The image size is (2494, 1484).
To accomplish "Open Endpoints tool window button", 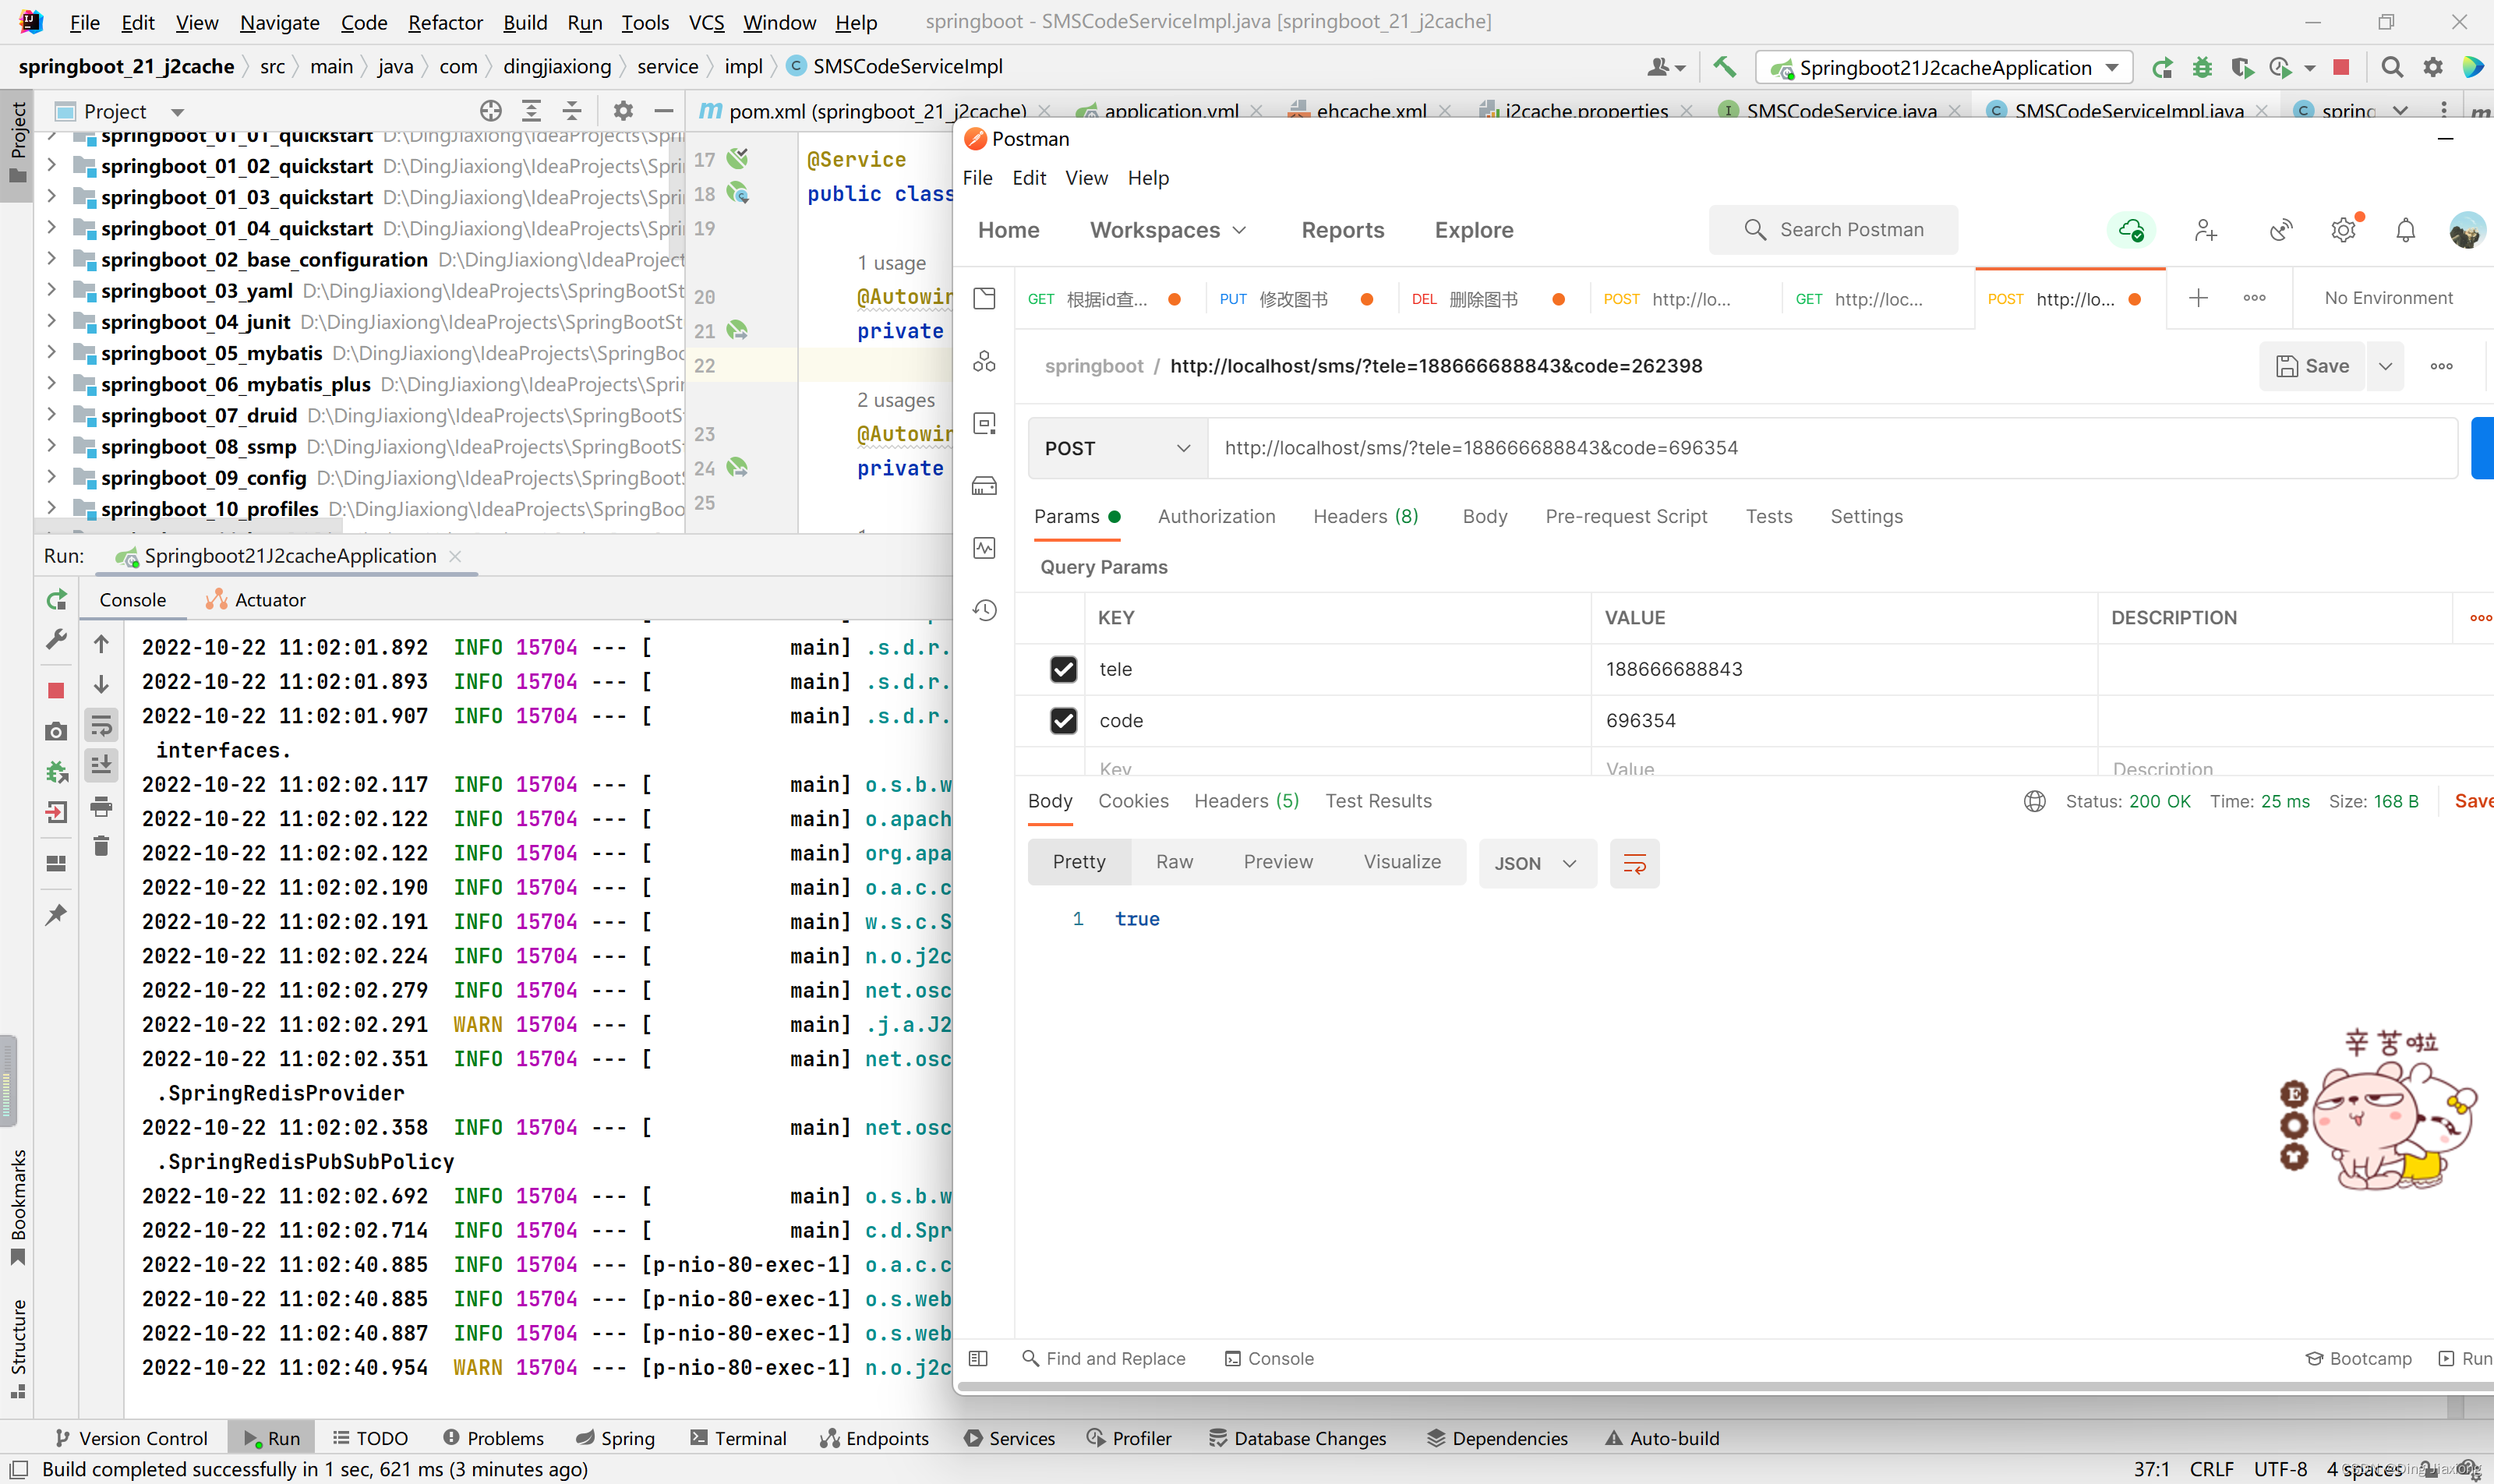I will [x=875, y=1438].
